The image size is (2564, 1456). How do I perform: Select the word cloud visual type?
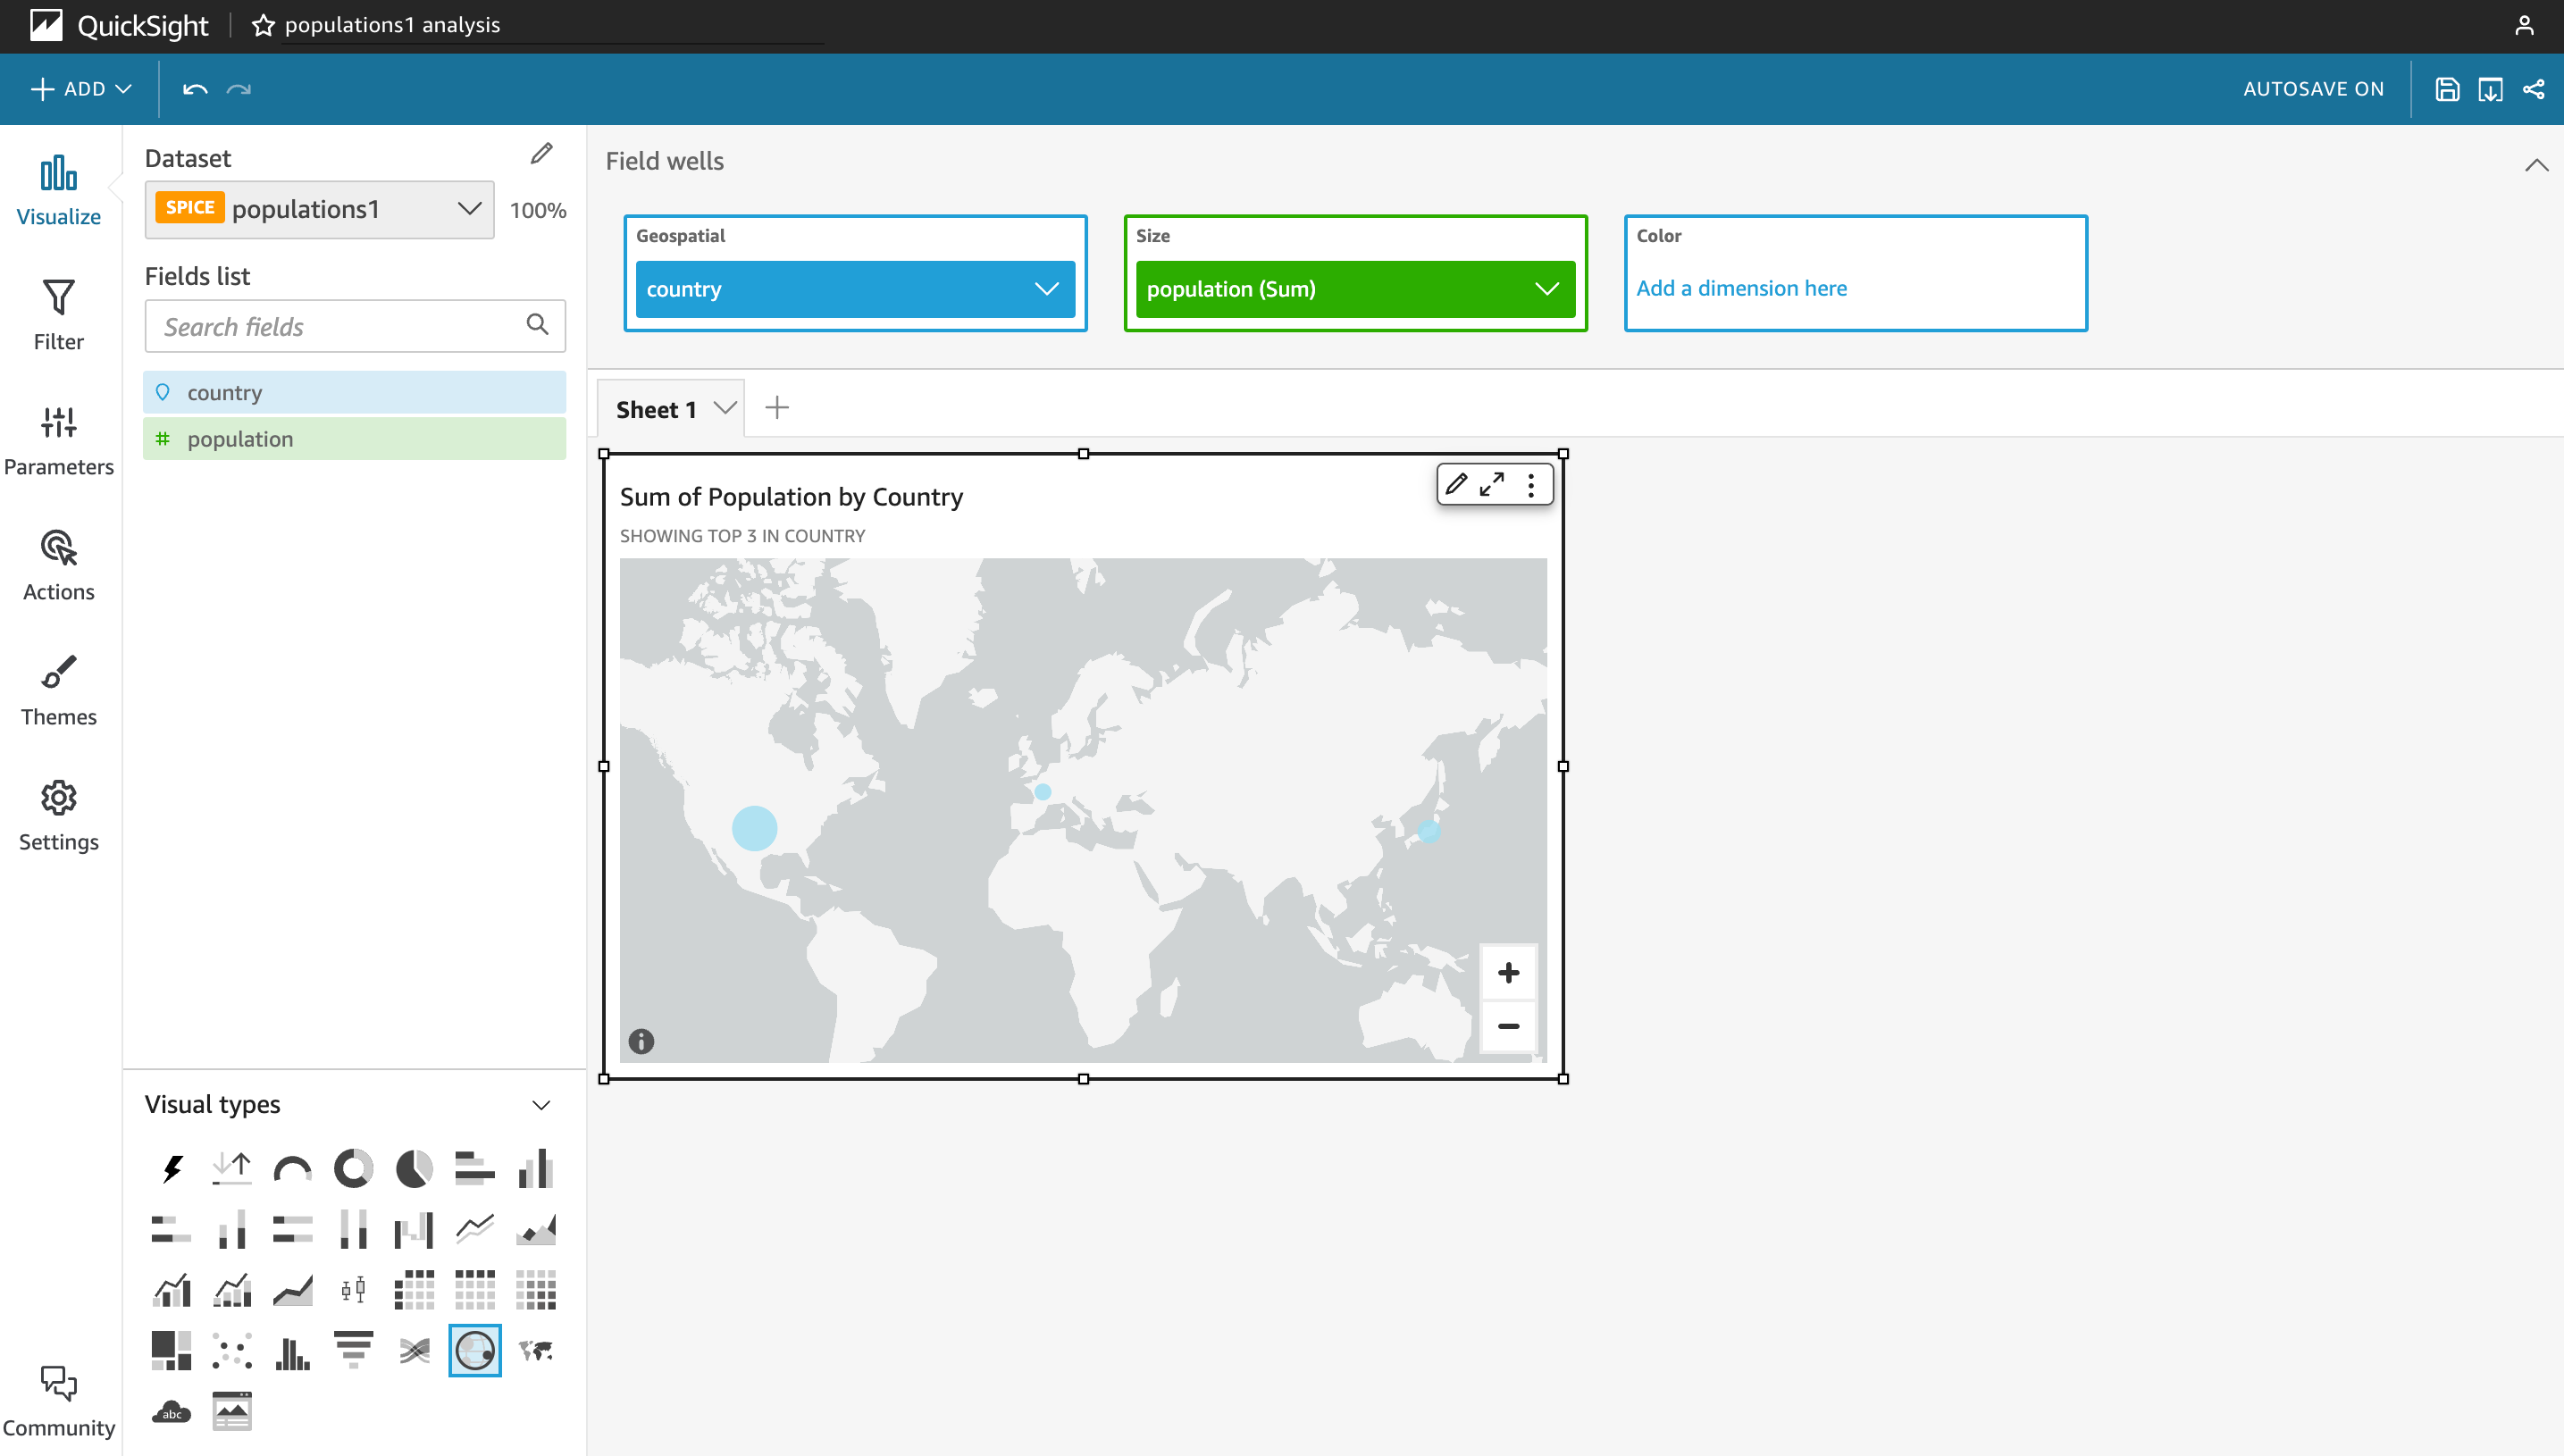pyautogui.click(x=171, y=1411)
